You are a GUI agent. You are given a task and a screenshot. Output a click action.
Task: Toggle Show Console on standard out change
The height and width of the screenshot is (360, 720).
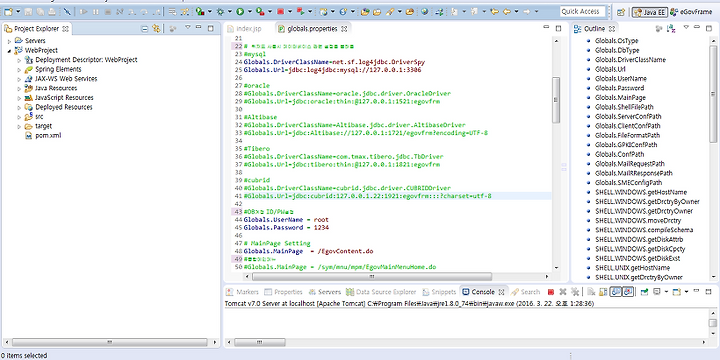[x=615, y=292]
